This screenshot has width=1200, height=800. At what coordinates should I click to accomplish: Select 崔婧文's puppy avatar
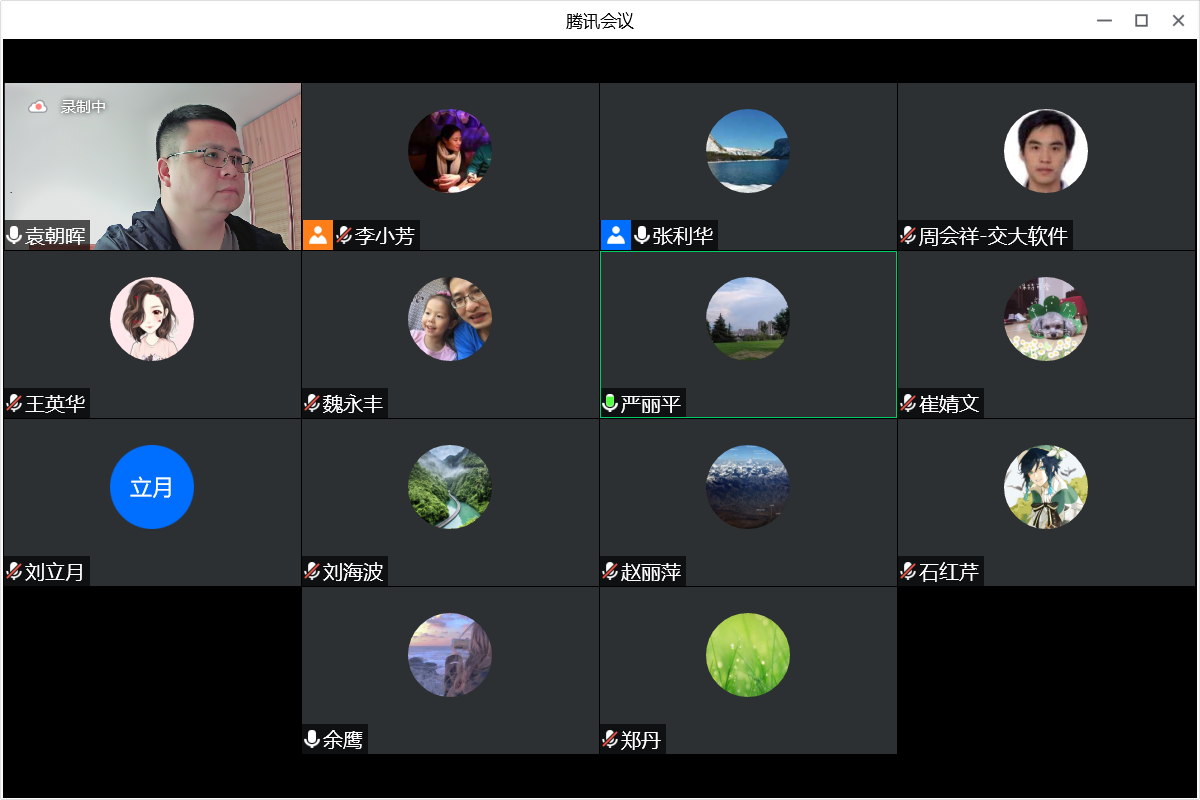1046,319
